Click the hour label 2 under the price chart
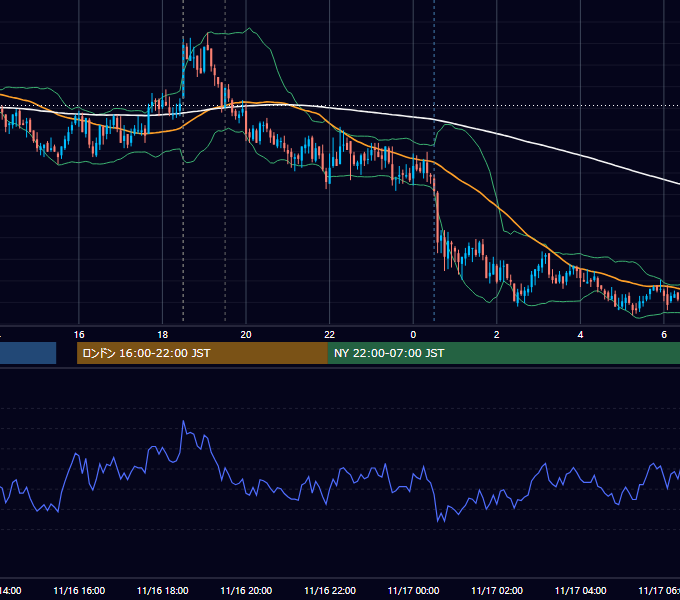Screen dimensions: 680x600 tap(497, 335)
